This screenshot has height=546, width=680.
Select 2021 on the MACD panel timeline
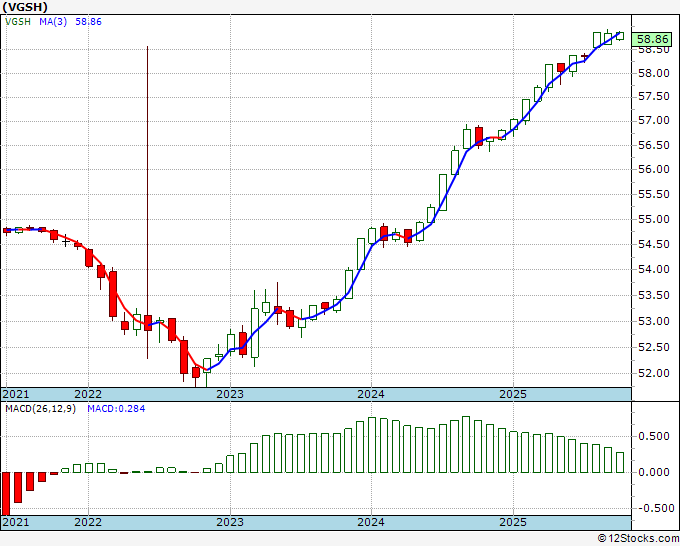pos(16,522)
